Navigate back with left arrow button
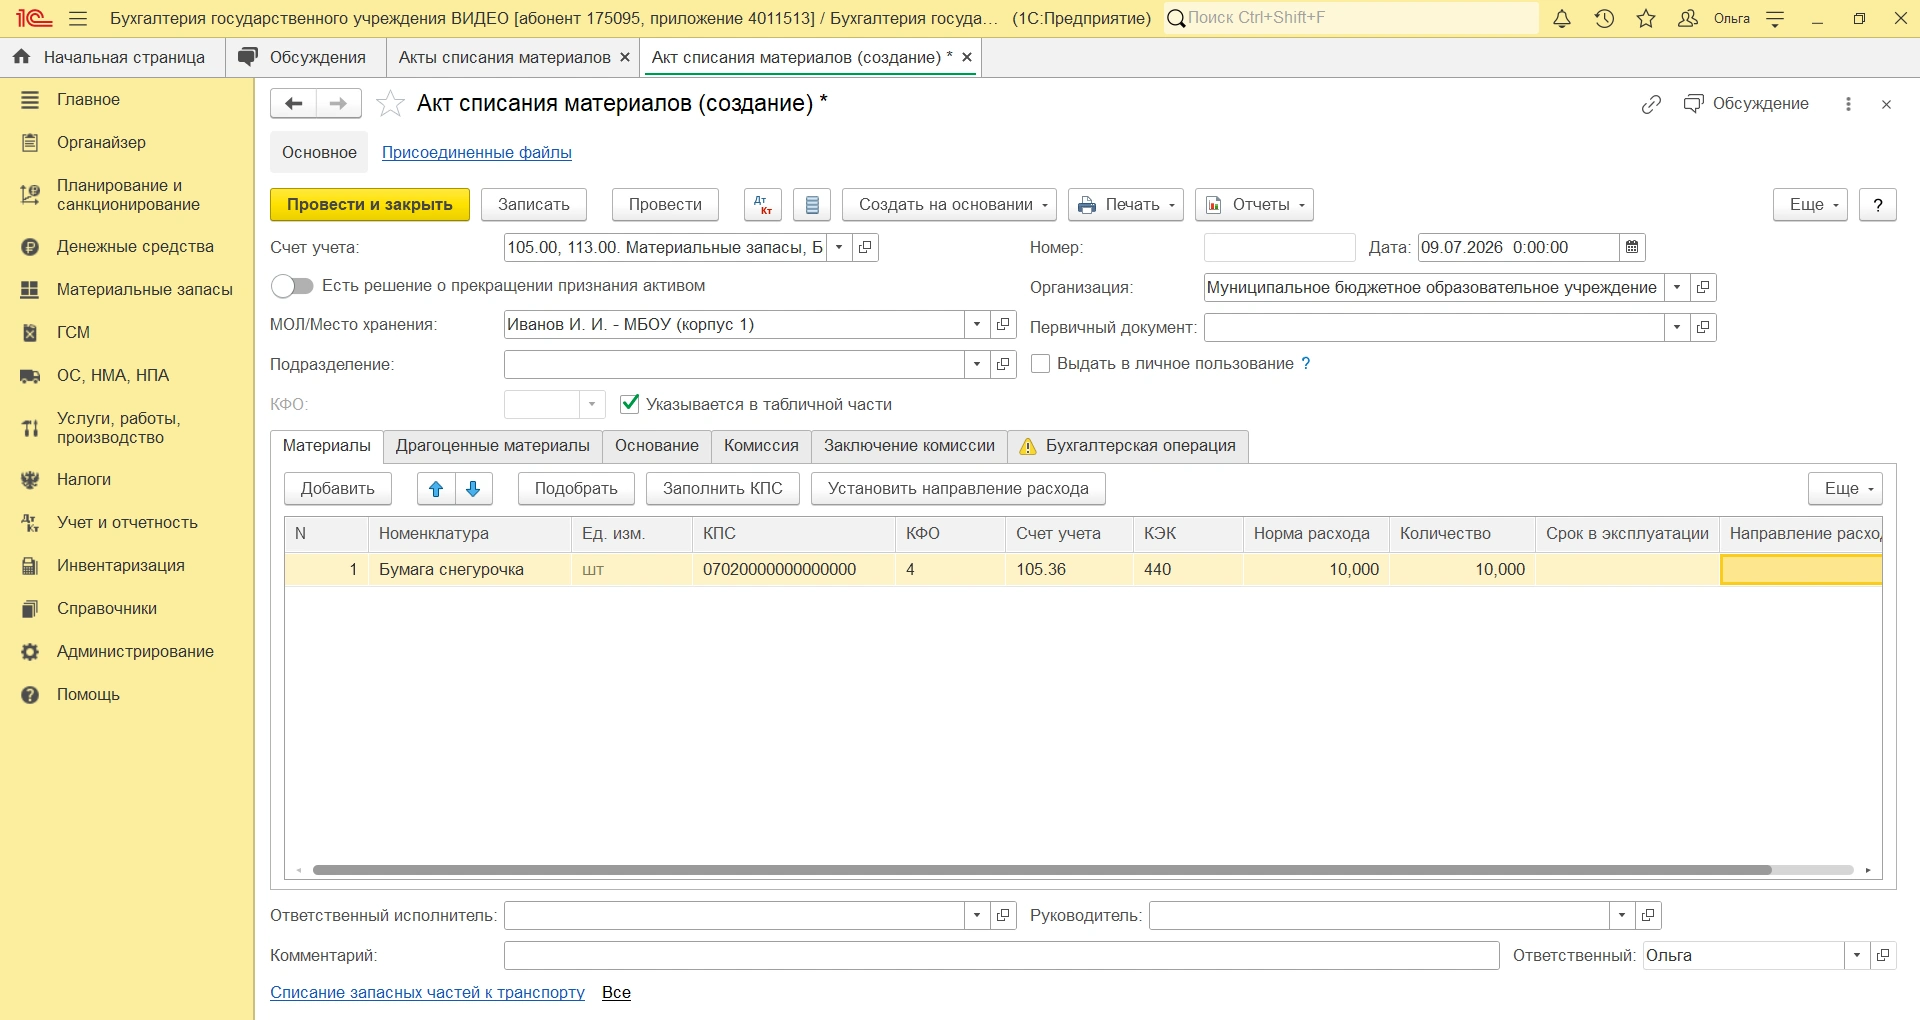 point(293,103)
